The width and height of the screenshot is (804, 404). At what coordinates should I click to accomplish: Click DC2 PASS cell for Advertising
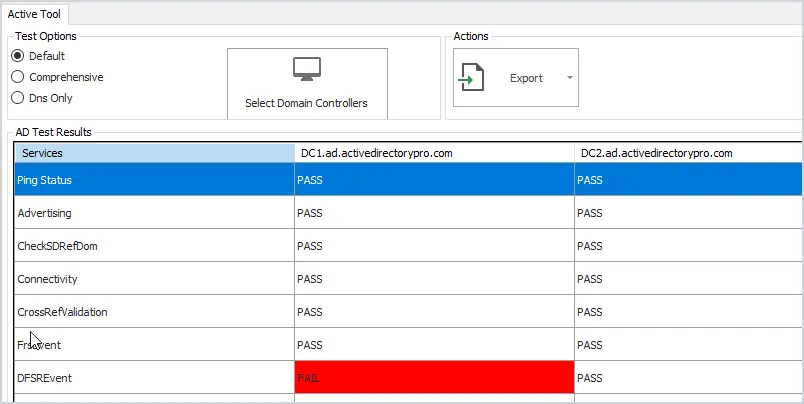688,212
